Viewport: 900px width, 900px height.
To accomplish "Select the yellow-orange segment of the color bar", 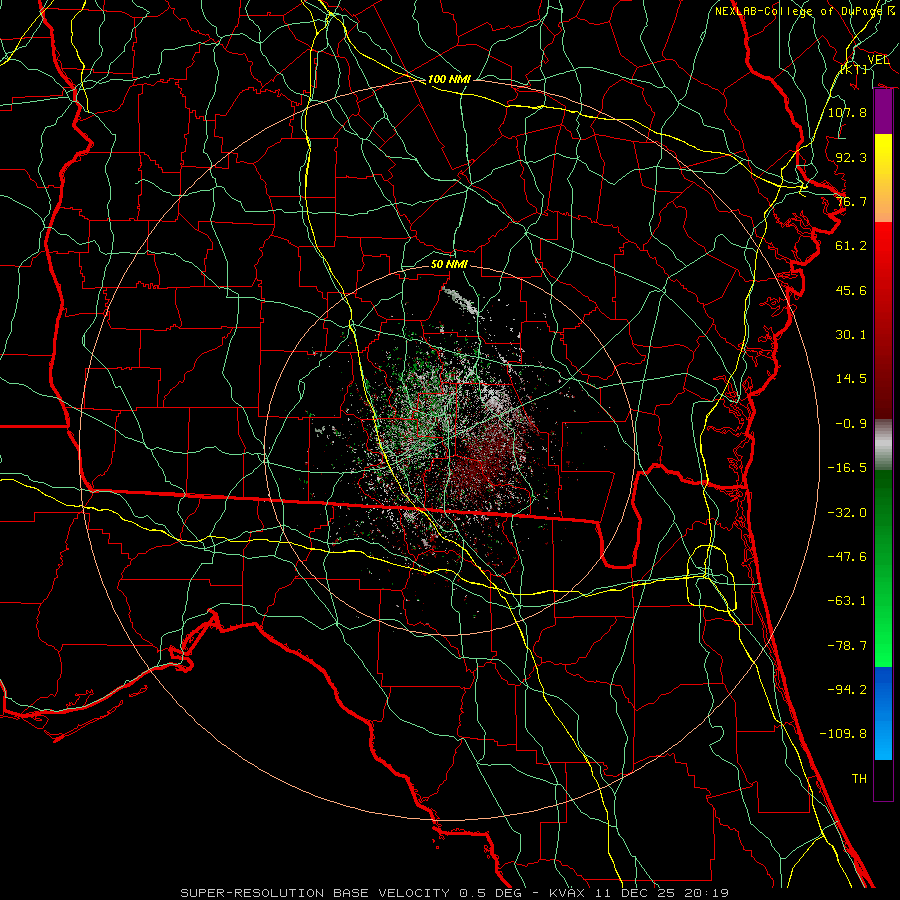I will point(883,178).
